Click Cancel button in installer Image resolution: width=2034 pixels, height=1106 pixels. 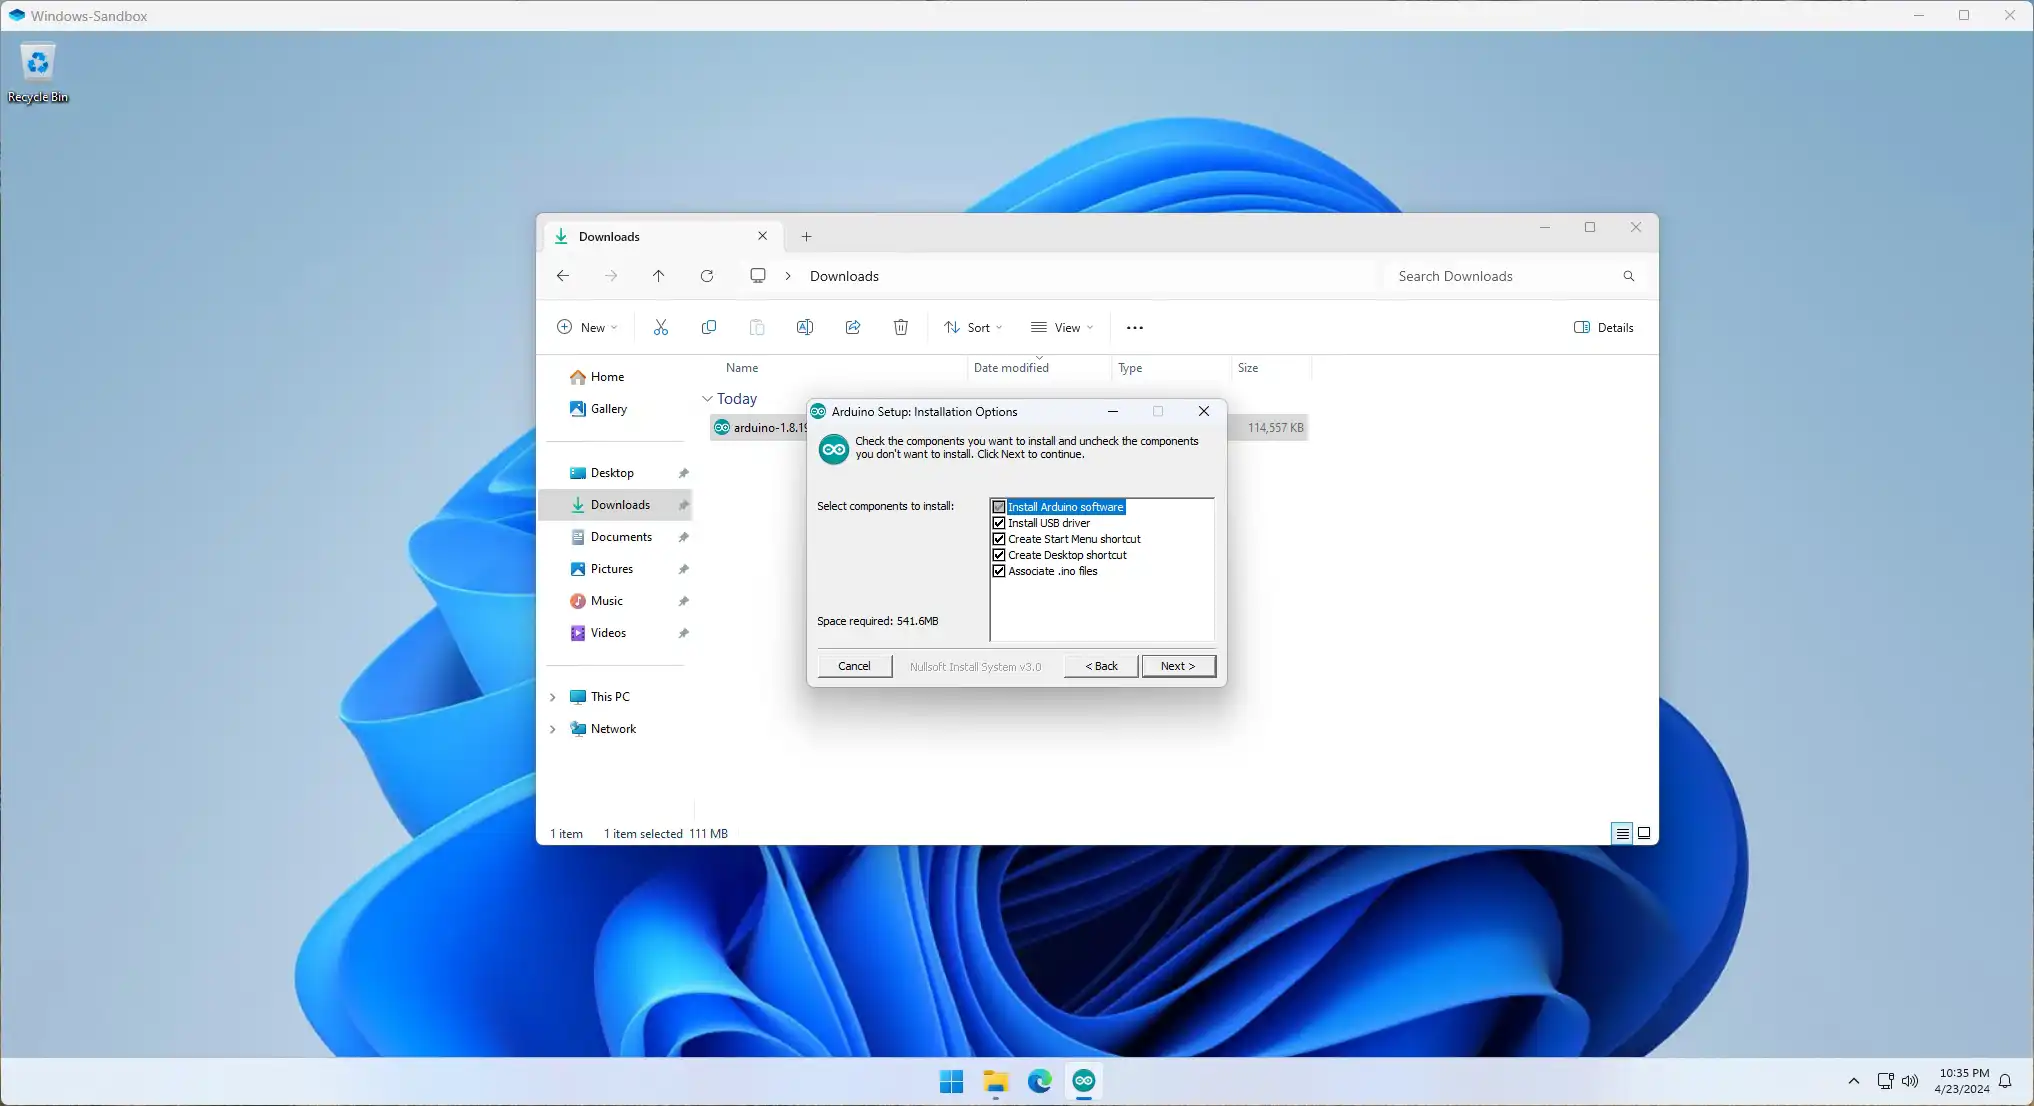(x=854, y=666)
